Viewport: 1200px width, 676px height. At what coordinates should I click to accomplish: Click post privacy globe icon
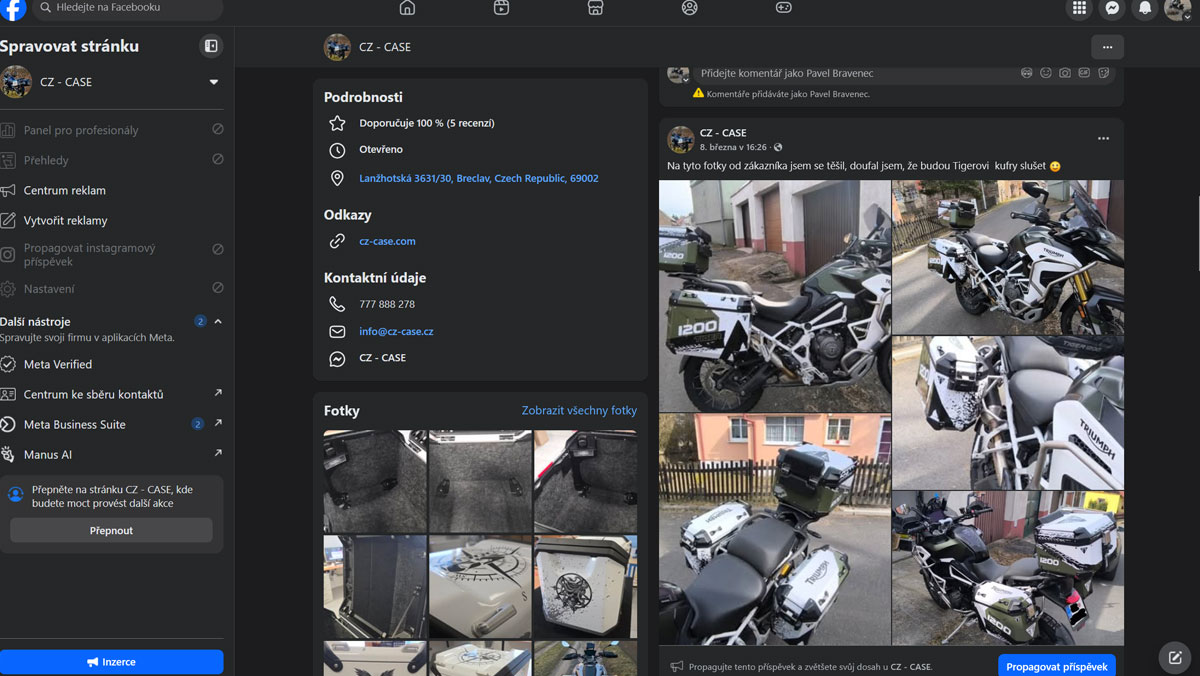pos(778,147)
